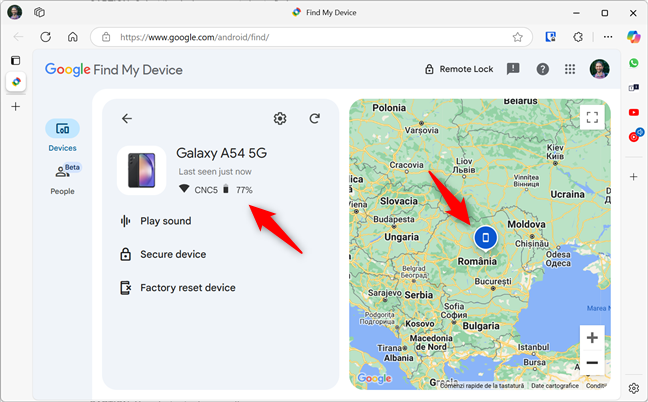Go to the browser home page icon
Image resolution: width=648 pixels, height=402 pixels.
pos(73,37)
